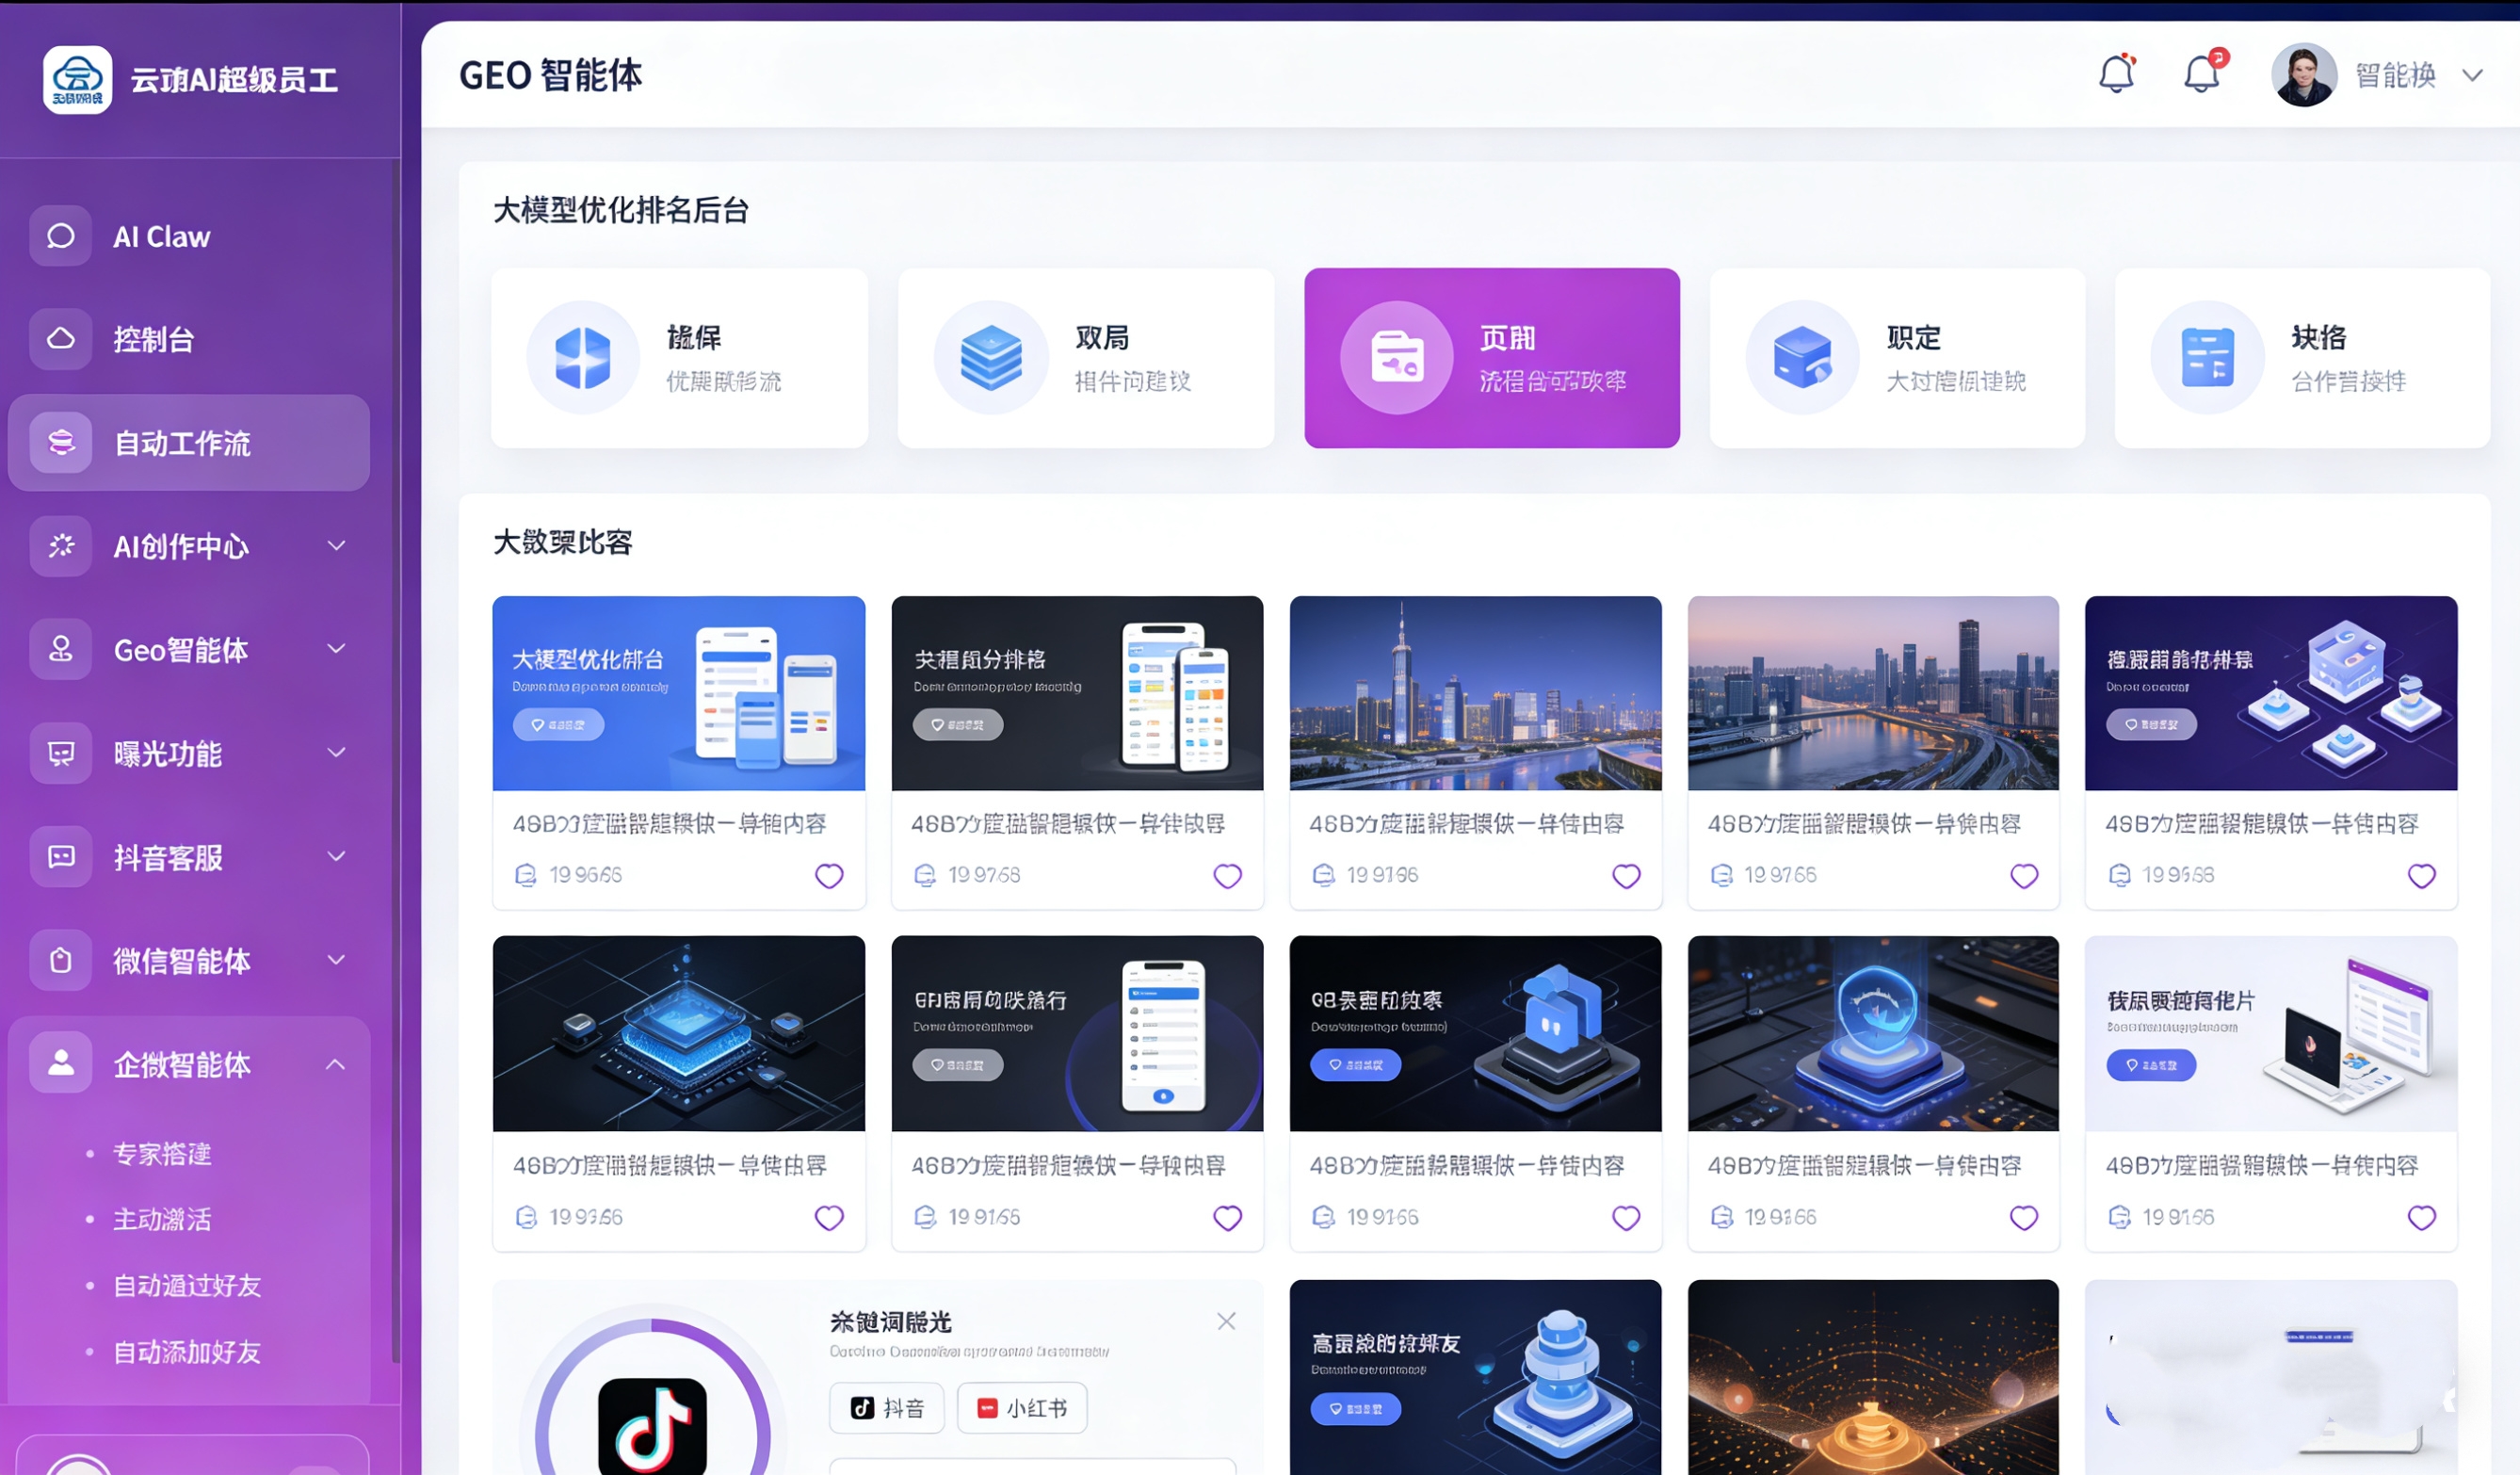The image size is (2520, 1475).
Task: Select the first blue hexagon feature card
Action: click(680, 358)
